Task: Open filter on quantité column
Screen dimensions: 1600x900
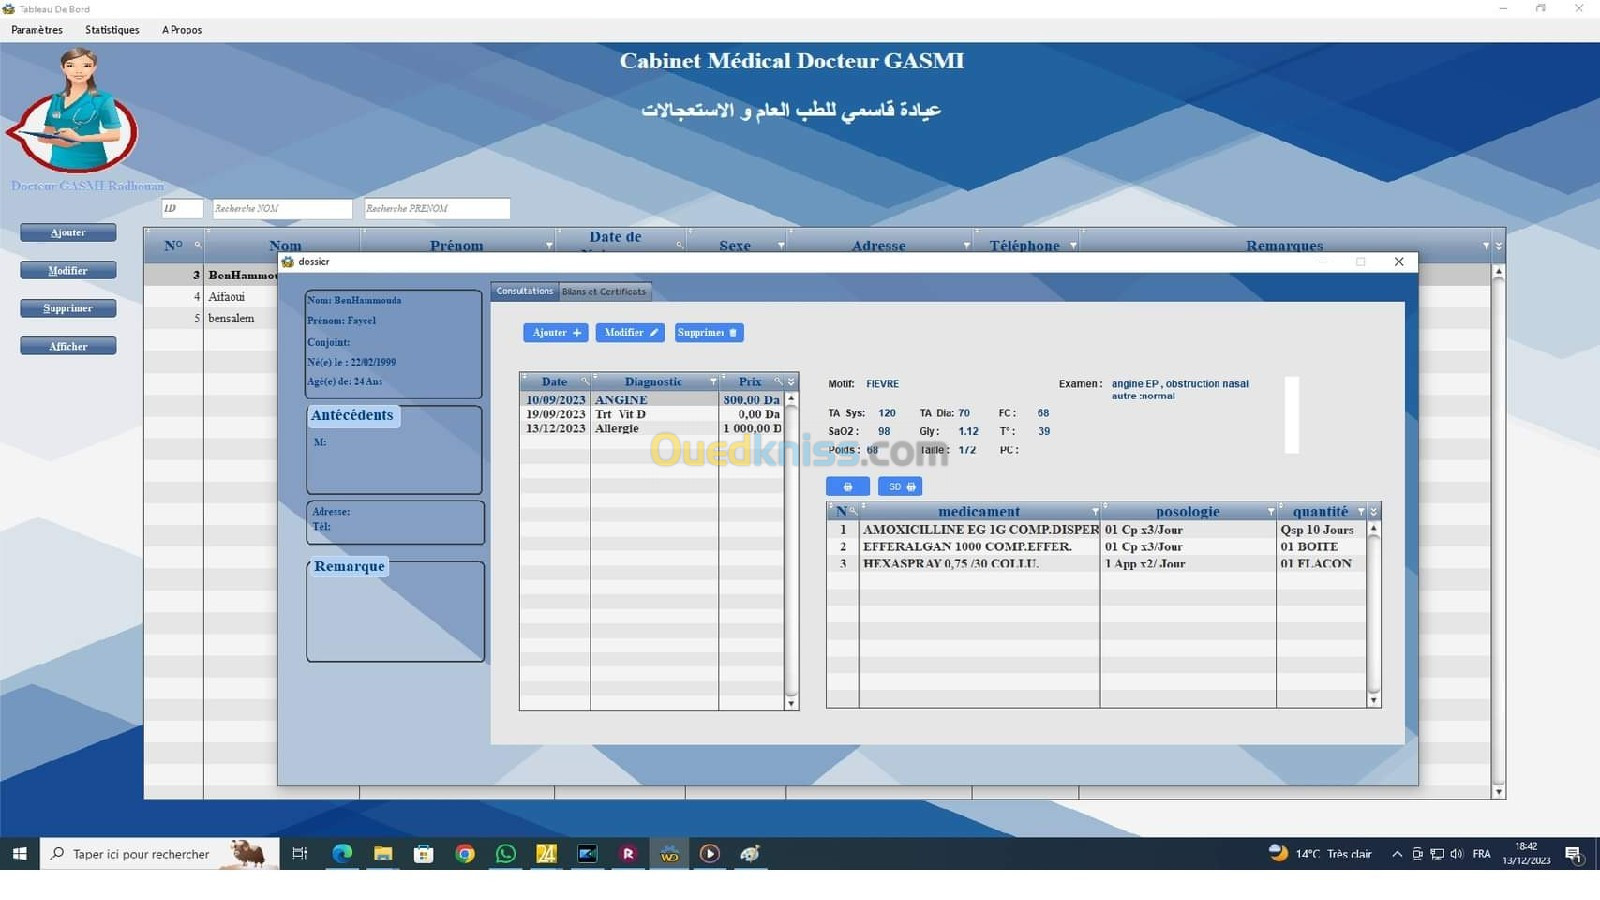Action: point(1361,512)
